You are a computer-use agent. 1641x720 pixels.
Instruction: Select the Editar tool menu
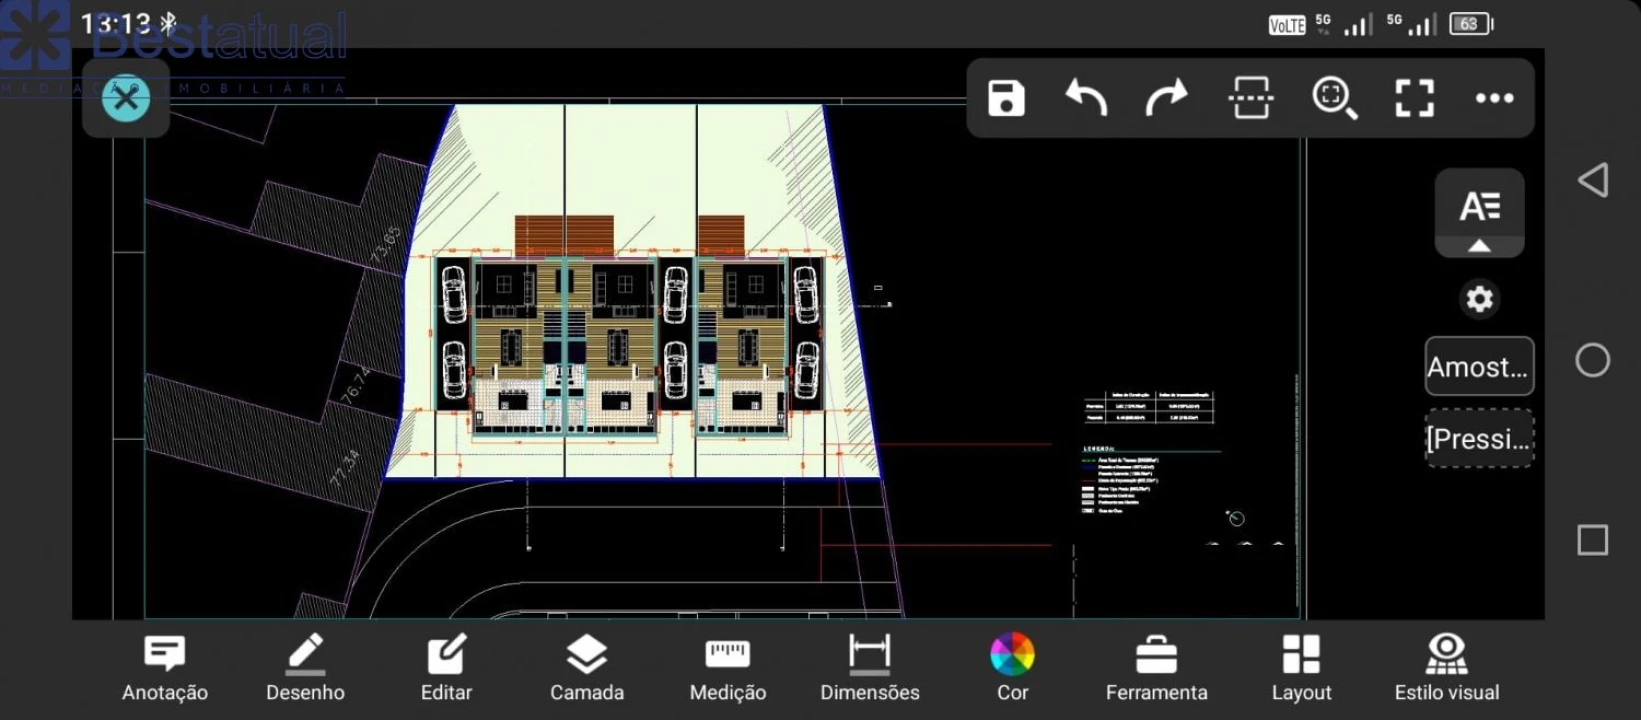[x=446, y=668]
